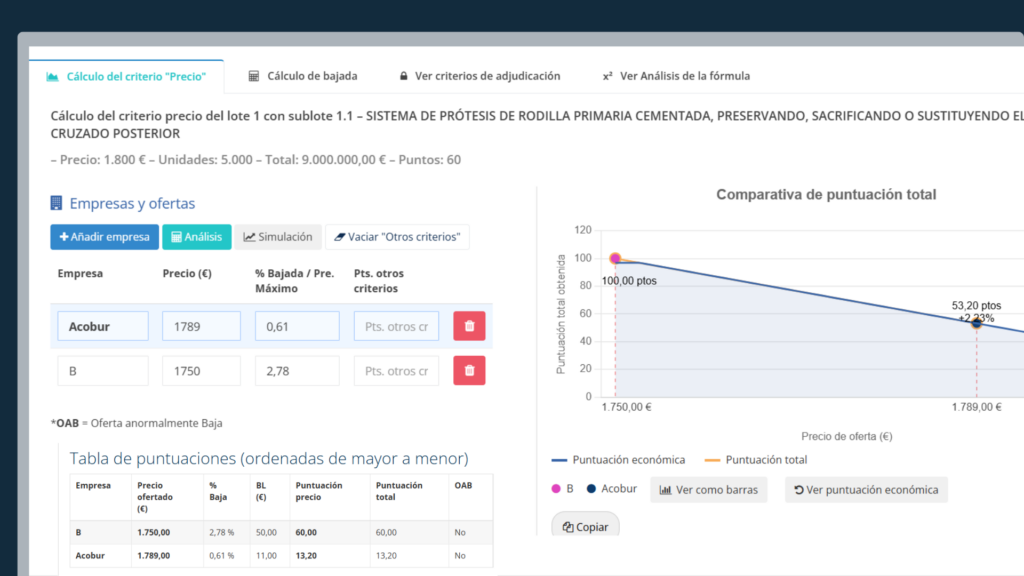Open the Simulación option
1024x576 pixels.
coord(278,237)
